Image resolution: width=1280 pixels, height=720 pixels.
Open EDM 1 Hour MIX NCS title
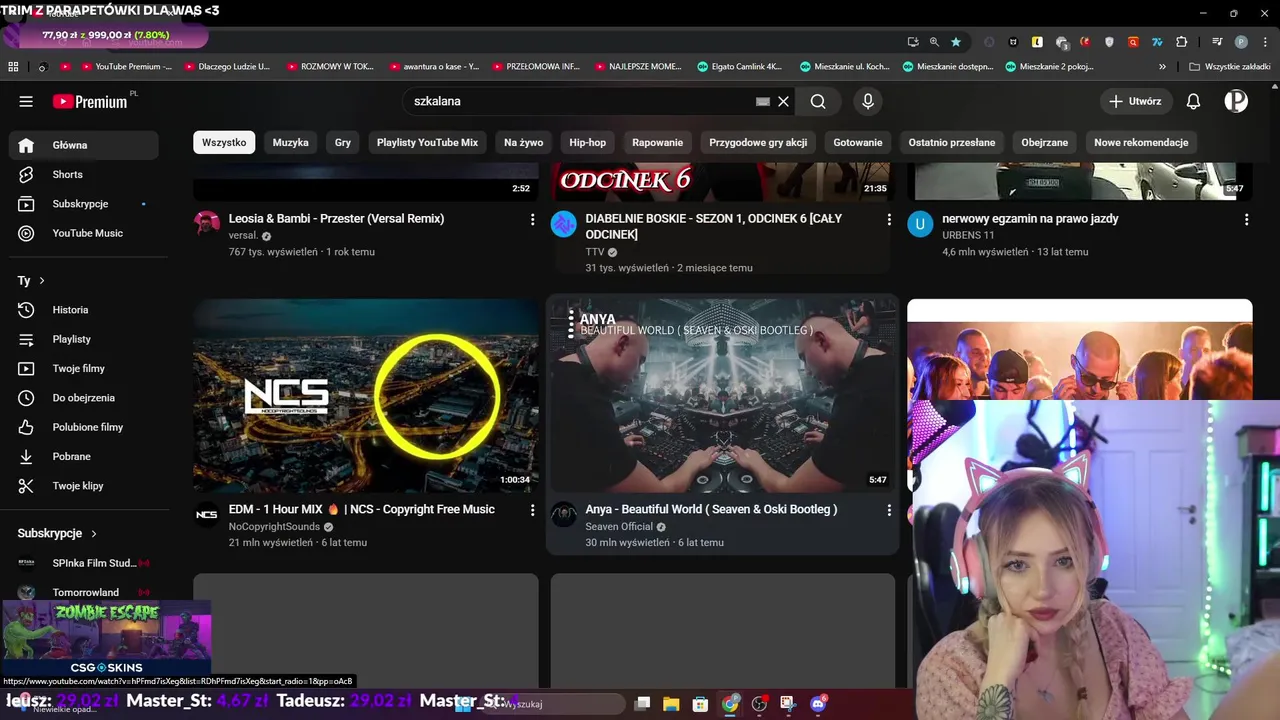(x=362, y=510)
